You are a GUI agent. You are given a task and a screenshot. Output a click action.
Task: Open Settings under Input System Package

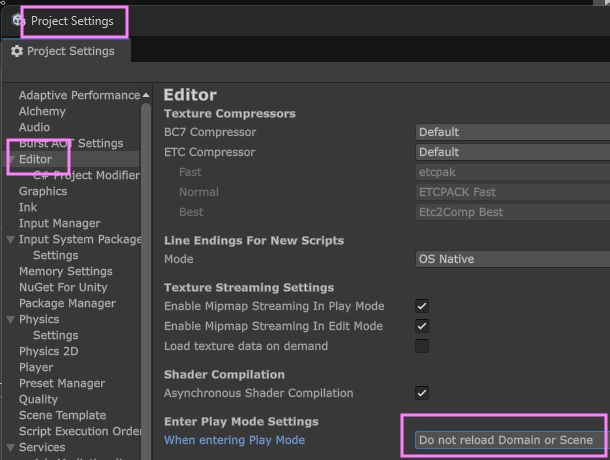point(56,255)
